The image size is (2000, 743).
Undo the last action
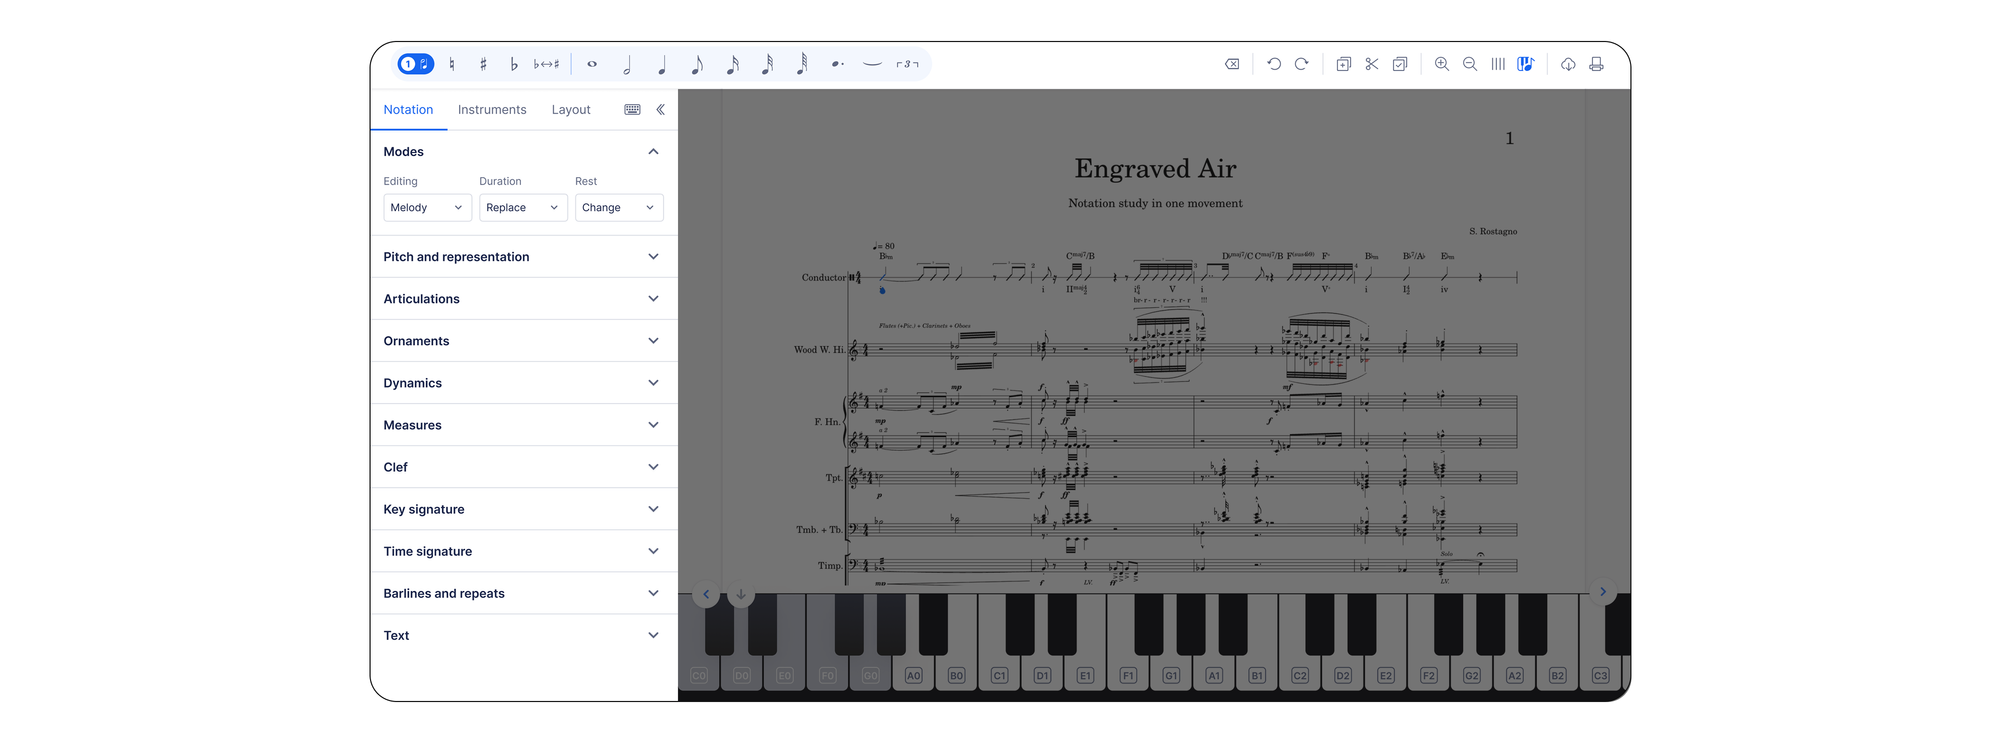(1274, 64)
